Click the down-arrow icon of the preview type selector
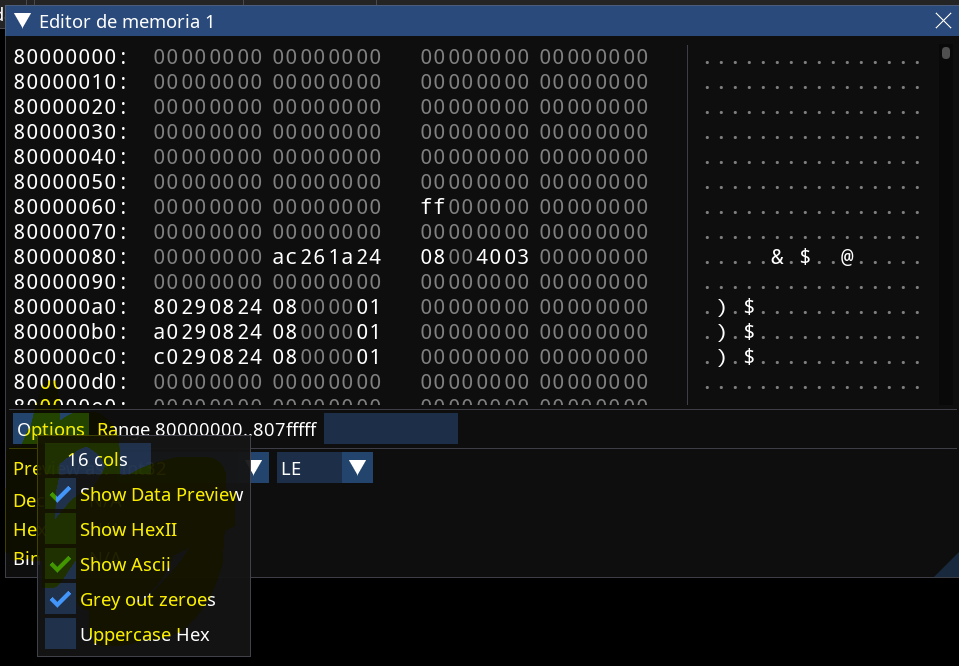The image size is (959, 666). [x=255, y=467]
